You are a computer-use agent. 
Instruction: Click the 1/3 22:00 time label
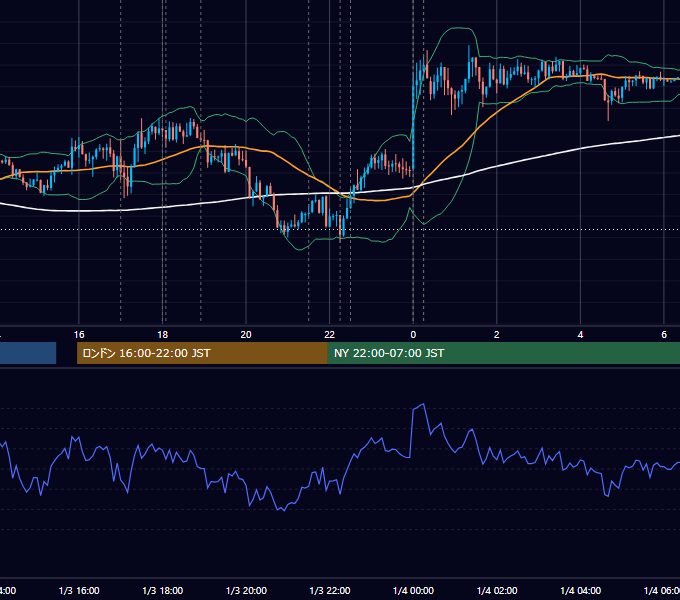point(330,590)
